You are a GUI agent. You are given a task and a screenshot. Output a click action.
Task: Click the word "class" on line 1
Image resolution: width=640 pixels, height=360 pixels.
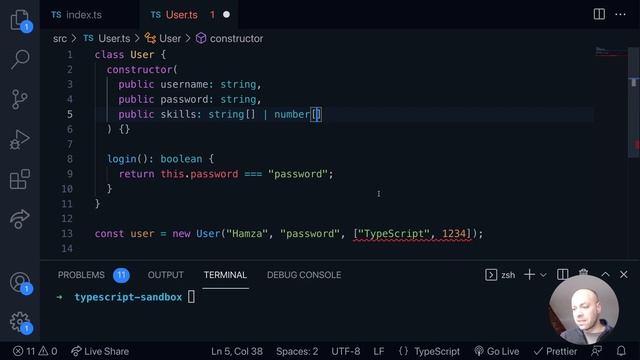pyautogui.click(x=109, y=55)
